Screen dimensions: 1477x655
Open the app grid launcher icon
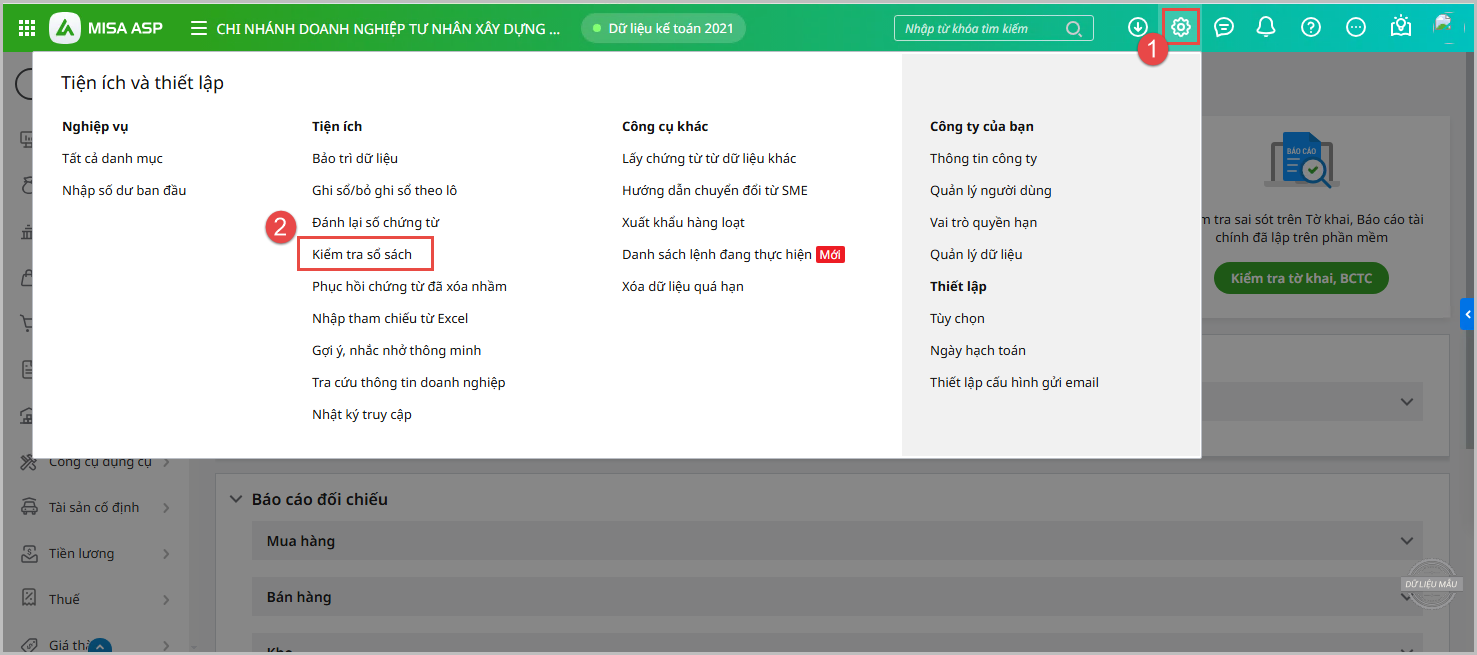click(27, 28)
